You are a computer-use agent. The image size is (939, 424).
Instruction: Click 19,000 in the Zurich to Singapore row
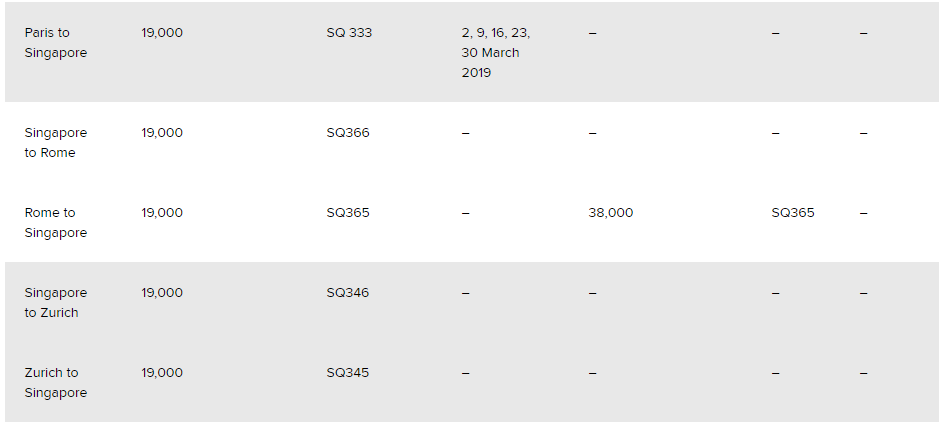162,373
